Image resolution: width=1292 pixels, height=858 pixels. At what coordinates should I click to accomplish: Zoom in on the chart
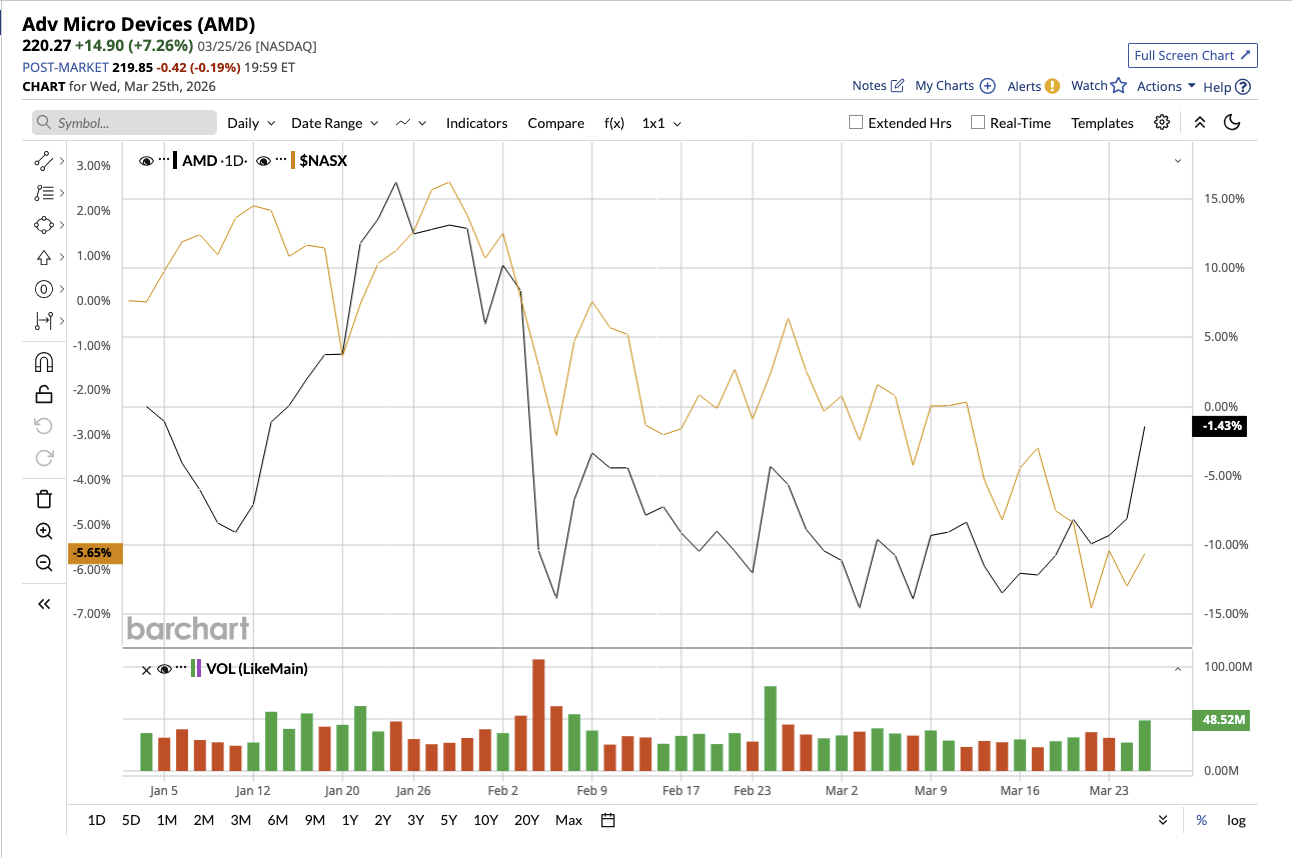coord(44,531)
